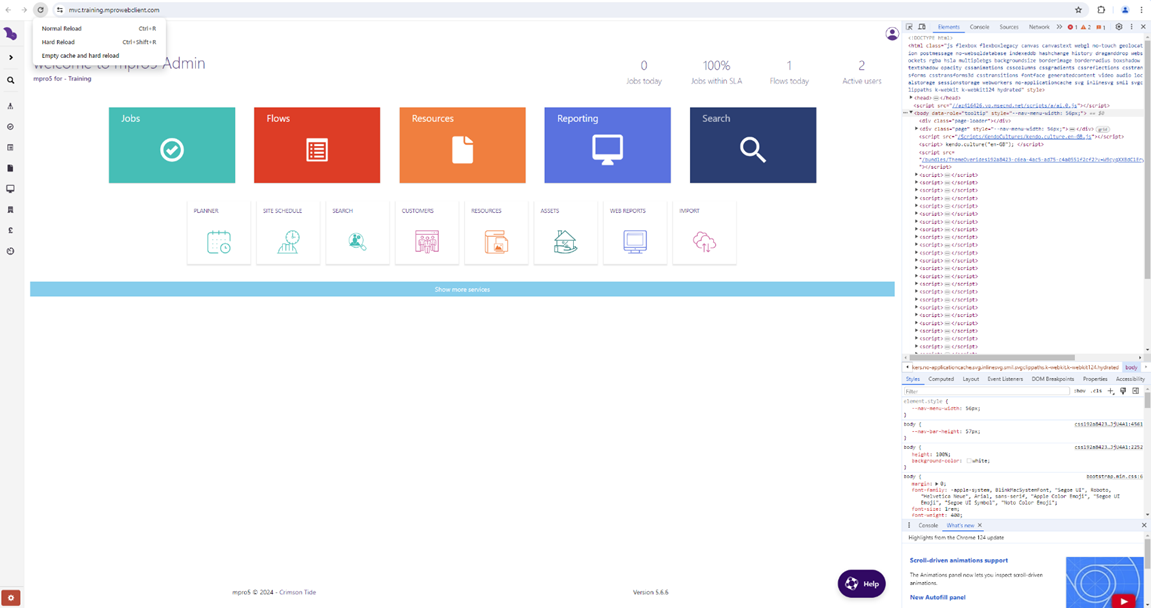1151x608 pixels.
Task: Activate the DevTools inspect element picker
Action: click(x=909, y=26)
